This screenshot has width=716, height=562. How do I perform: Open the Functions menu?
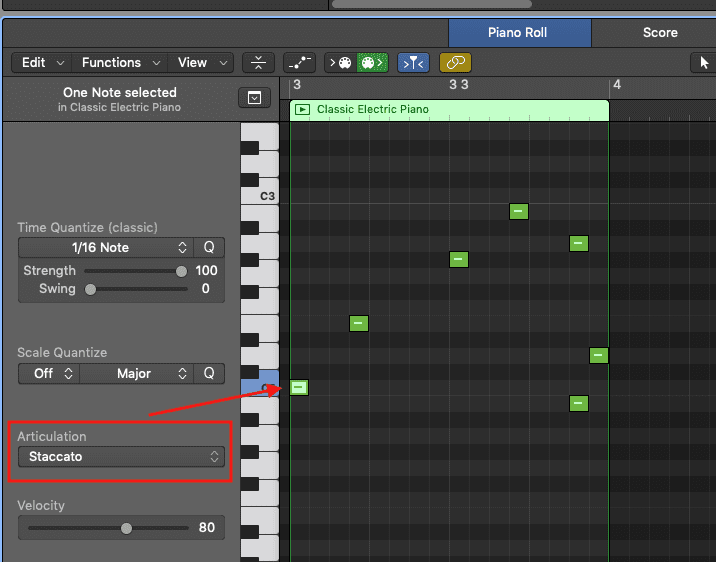coord(118,62)
